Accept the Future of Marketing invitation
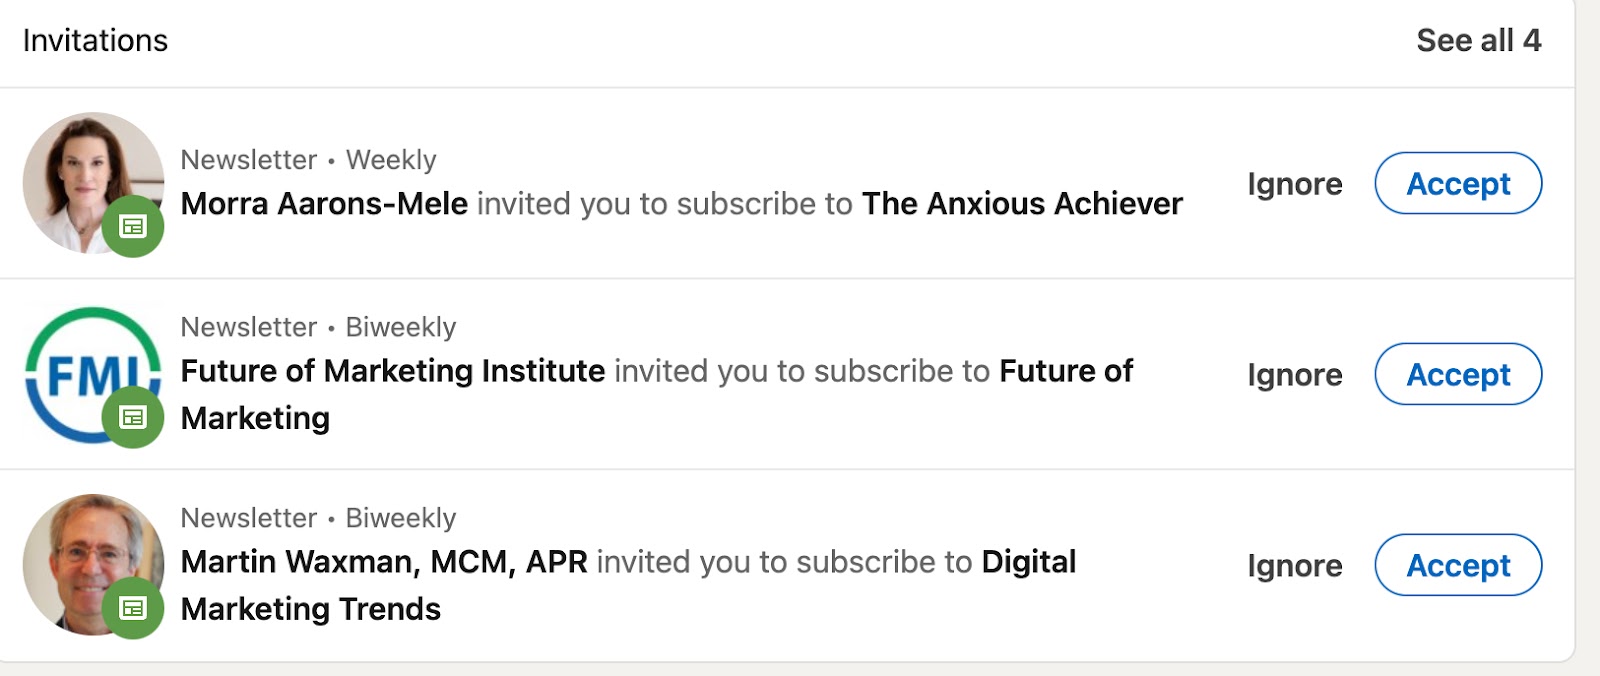1600x676 pixels. [1458, 375]
